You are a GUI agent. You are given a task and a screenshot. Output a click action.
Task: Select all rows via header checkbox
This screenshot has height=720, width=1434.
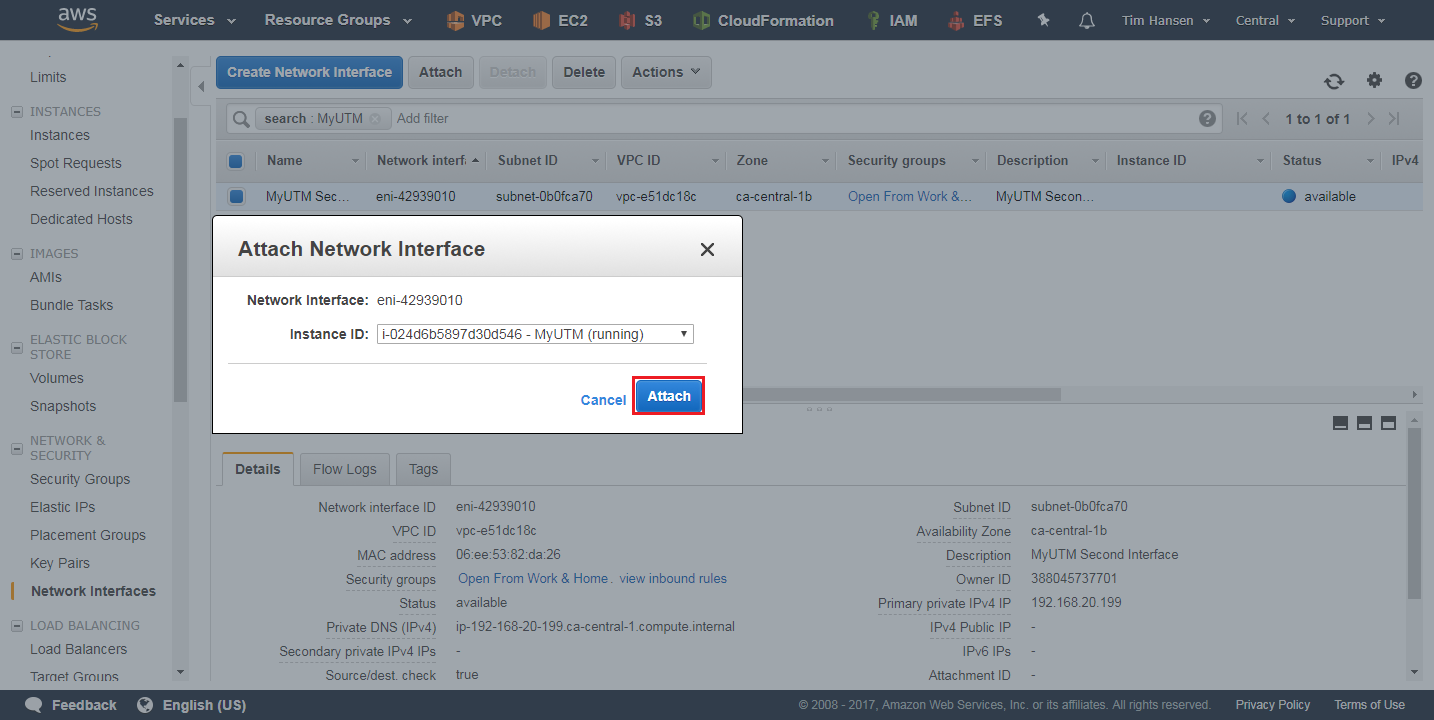click(236, 160)
